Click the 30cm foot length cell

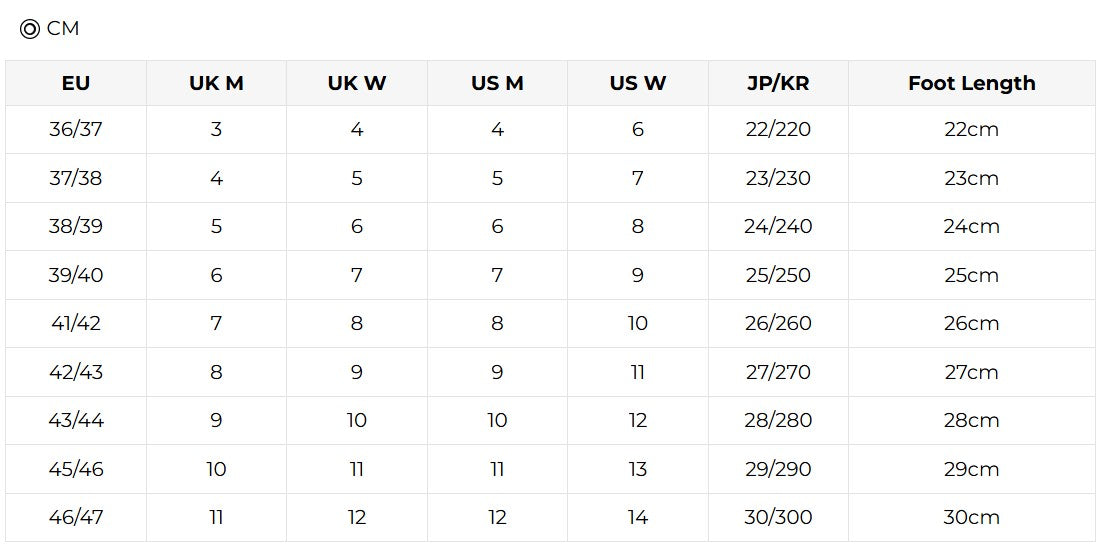point(971,518)
